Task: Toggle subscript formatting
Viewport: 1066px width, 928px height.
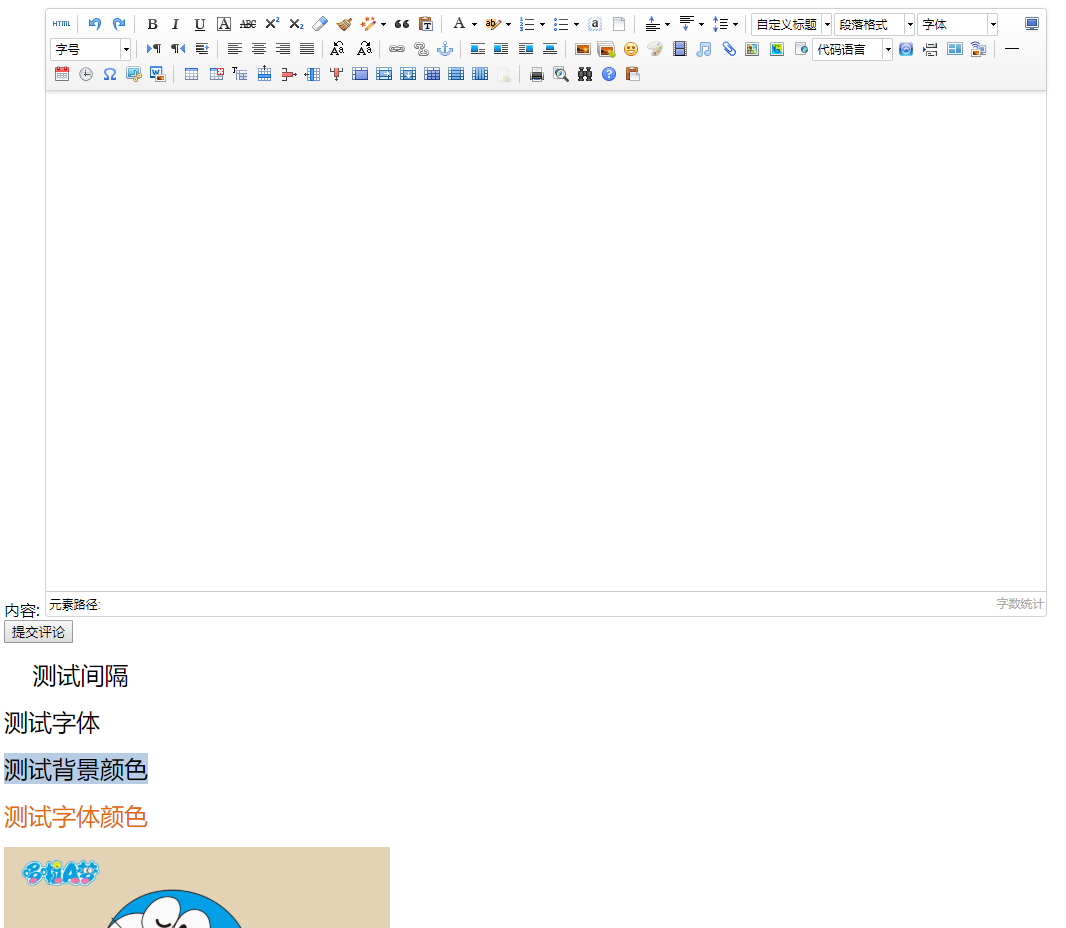Action: click(296, 24)
